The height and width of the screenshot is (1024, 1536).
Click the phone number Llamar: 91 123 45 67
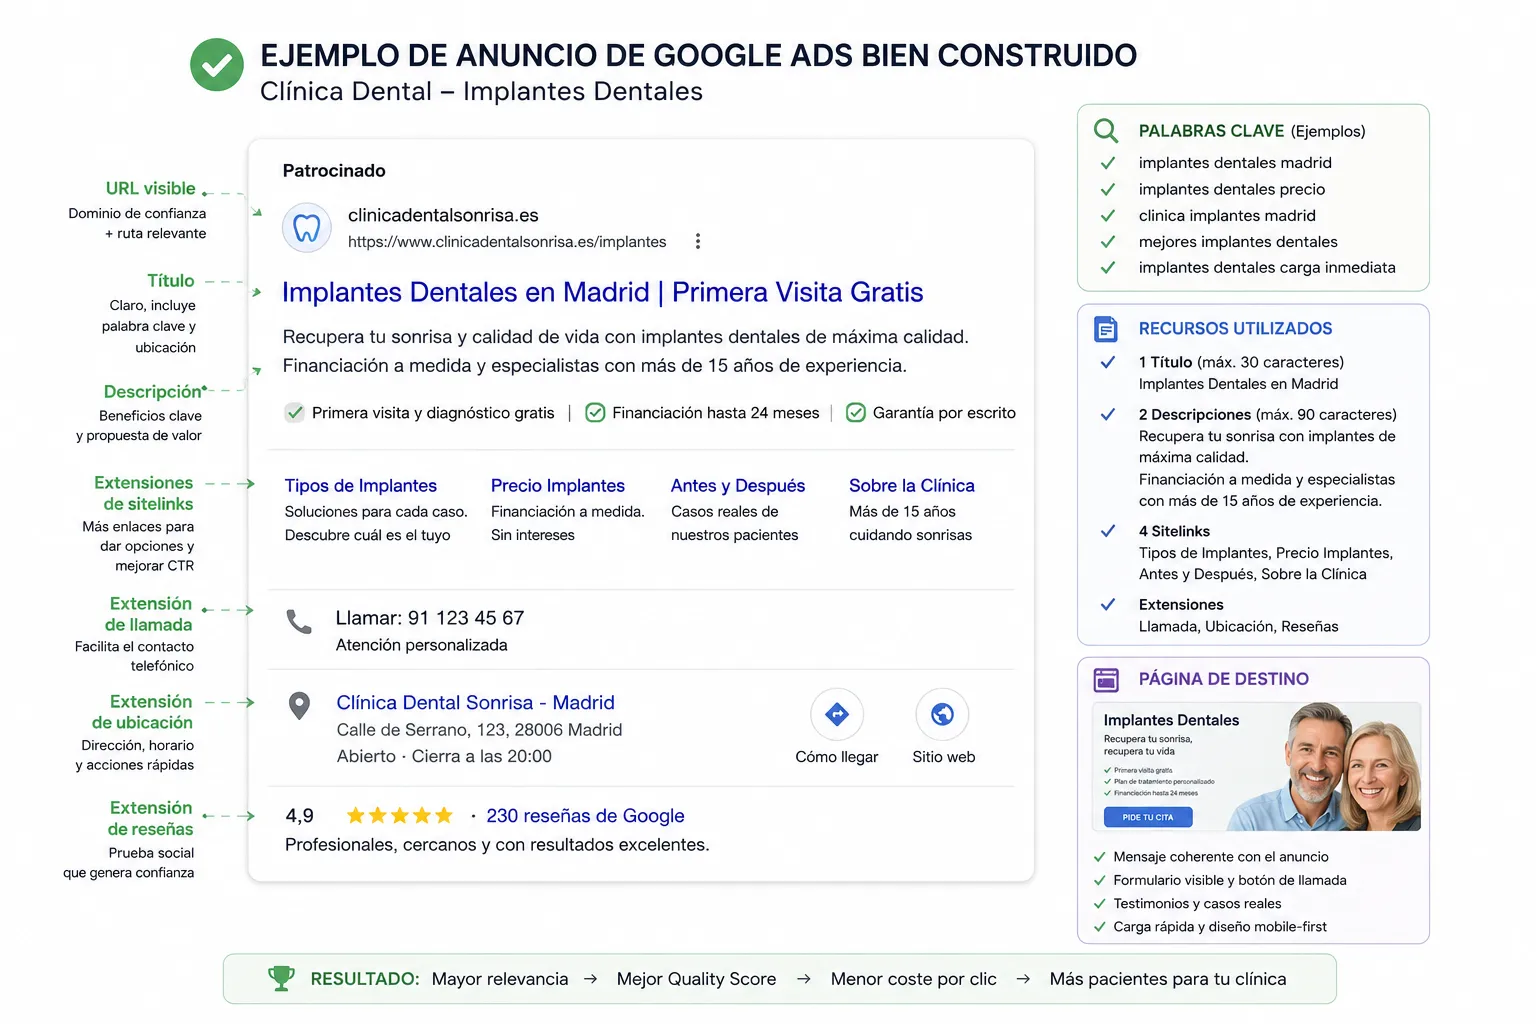(430, 618)
